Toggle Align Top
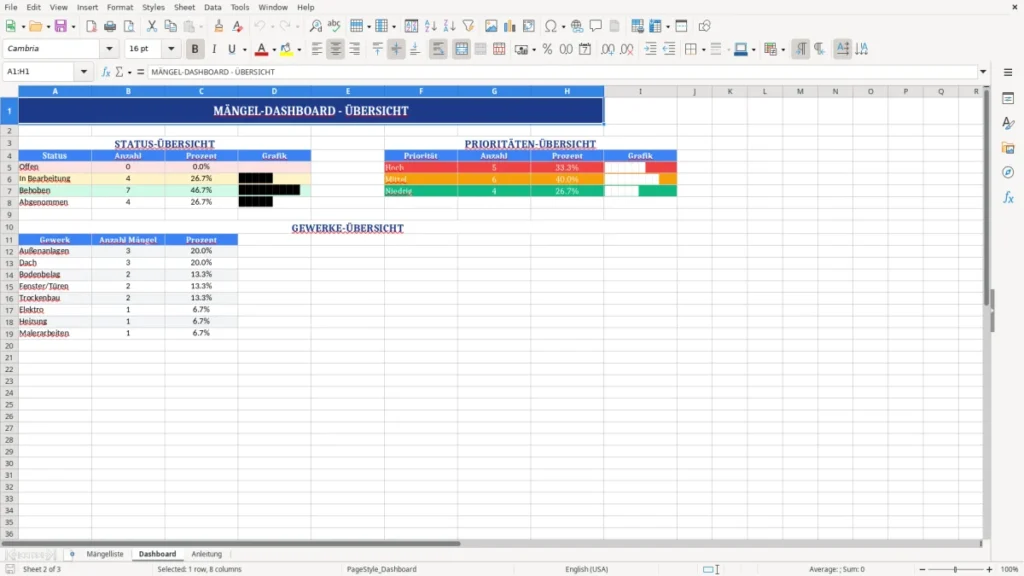 tap(377, 49)
